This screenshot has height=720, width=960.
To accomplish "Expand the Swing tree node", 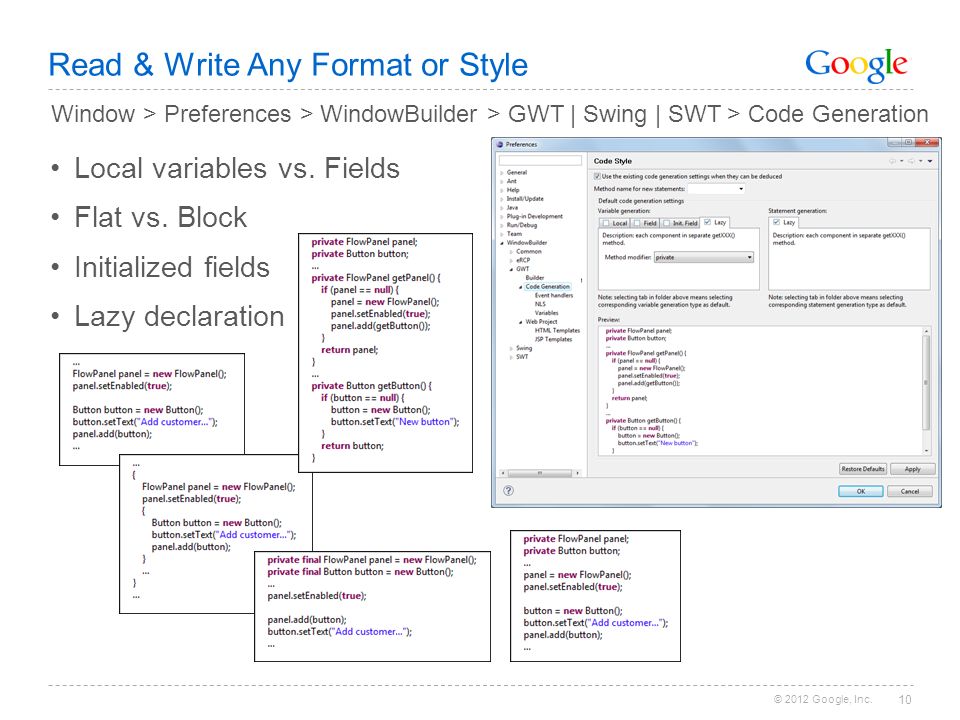I will pyautogui.click(x=512, y=348).
